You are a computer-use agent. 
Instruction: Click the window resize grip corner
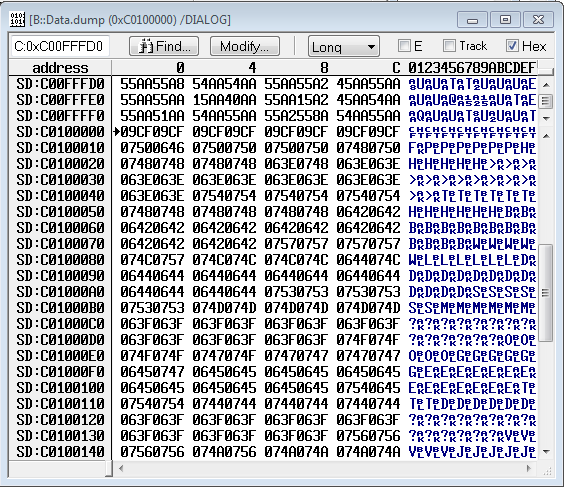coord(547,471)
